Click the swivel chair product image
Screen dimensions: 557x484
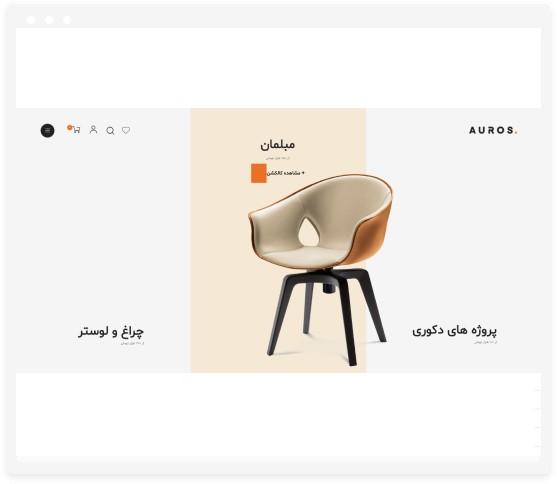click(x=320, y=268)
